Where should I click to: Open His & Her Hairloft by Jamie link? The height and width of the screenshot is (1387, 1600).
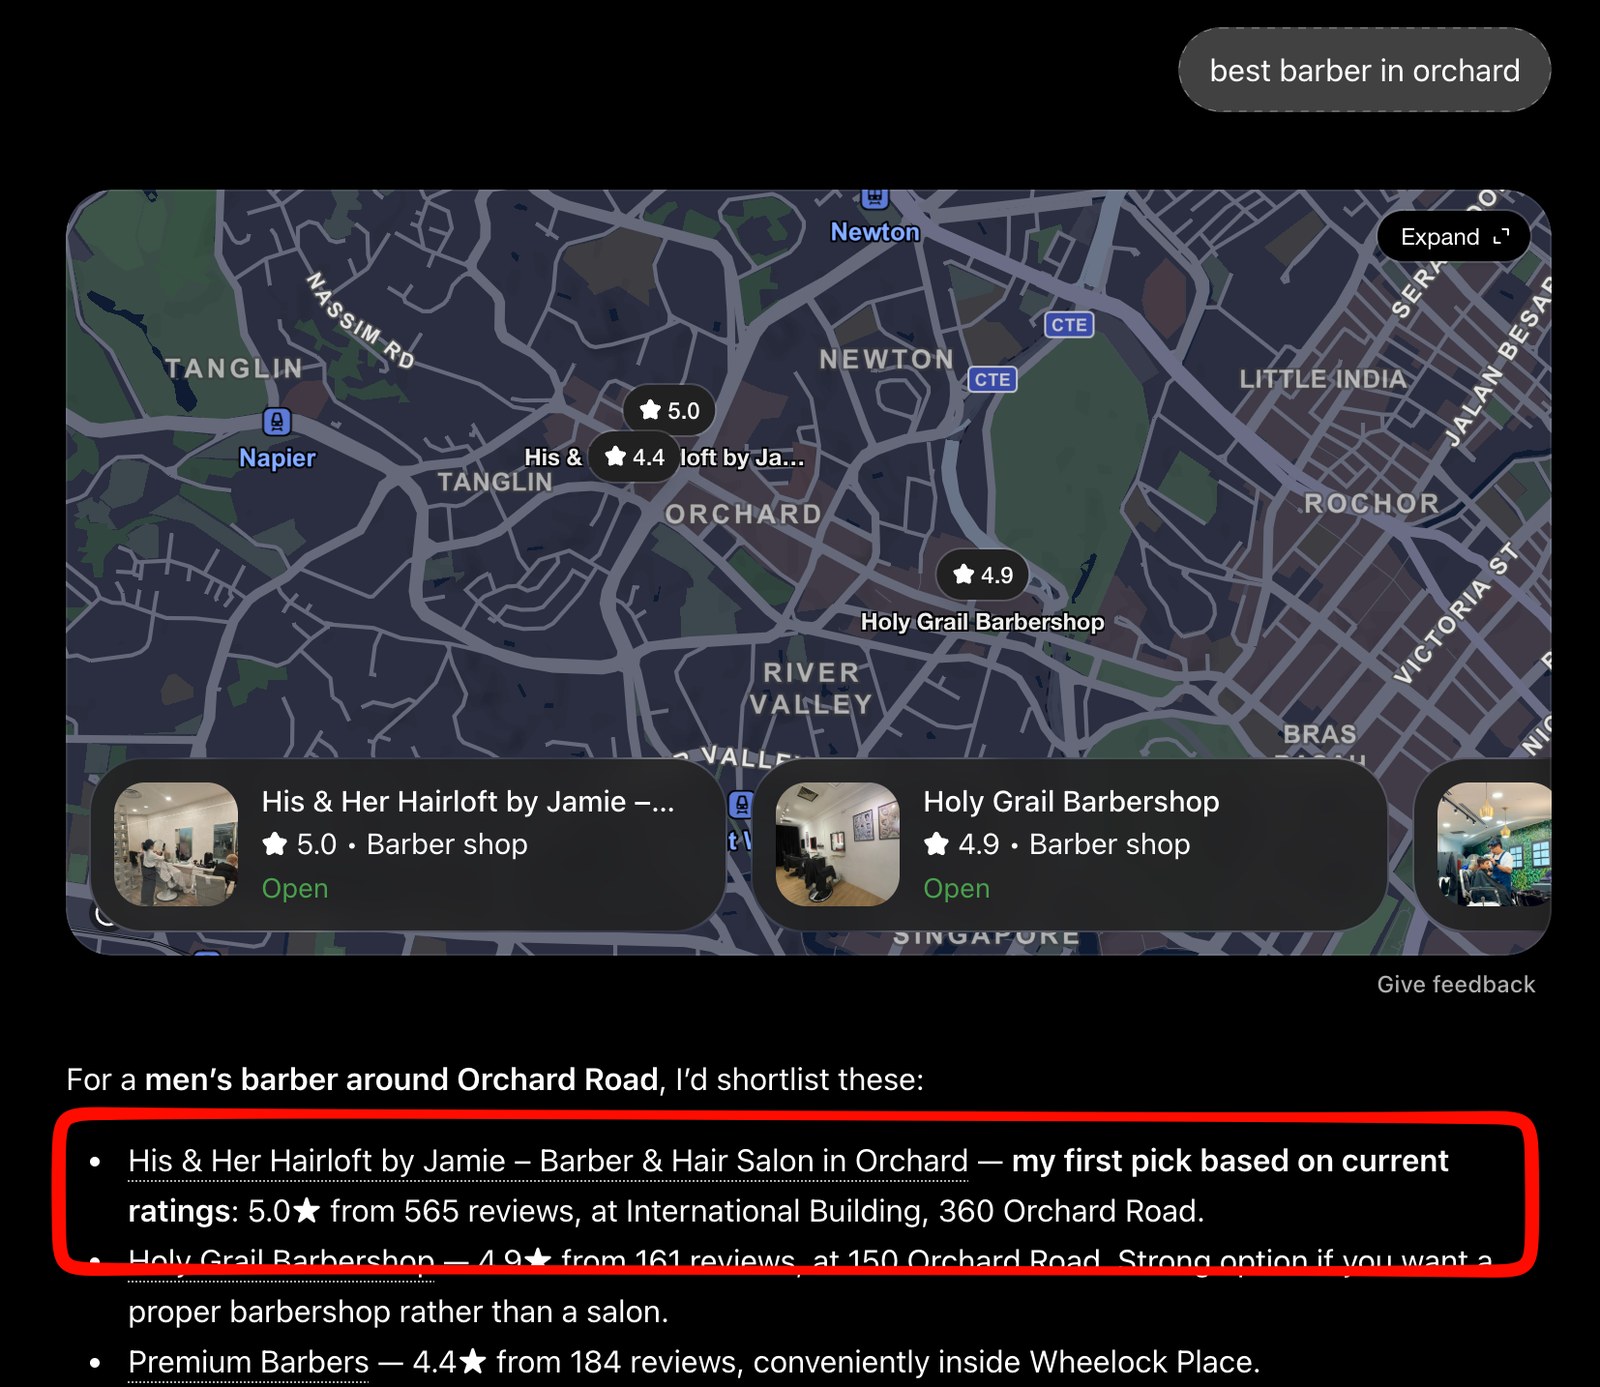548,1161
